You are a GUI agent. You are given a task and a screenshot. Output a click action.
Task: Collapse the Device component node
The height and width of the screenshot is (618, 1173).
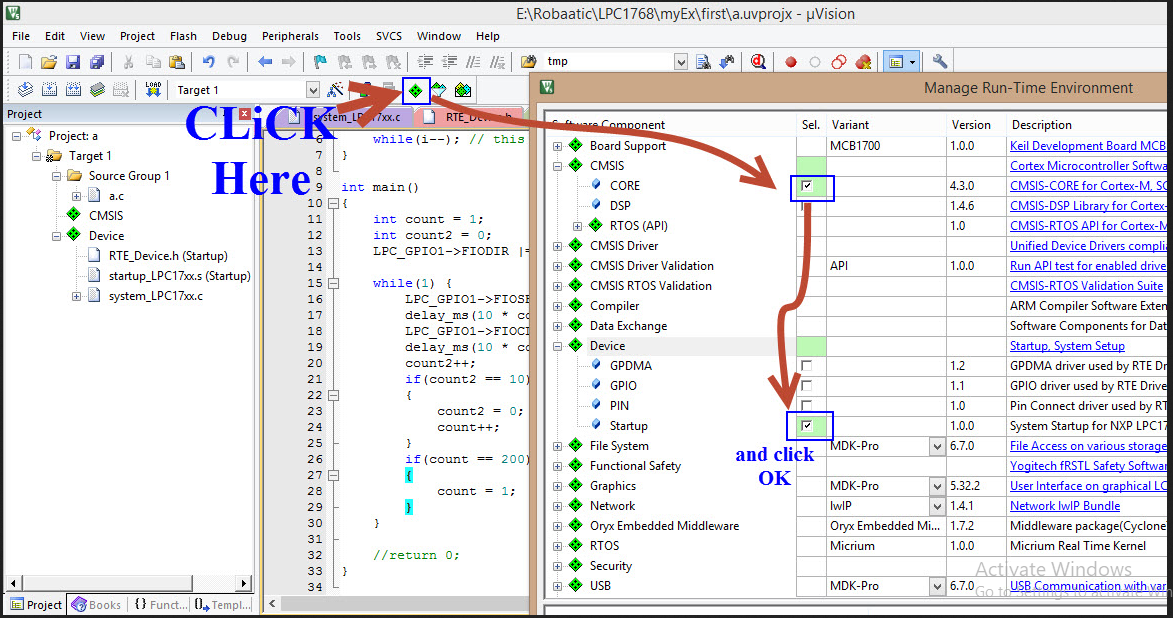(x=557, y=346)
